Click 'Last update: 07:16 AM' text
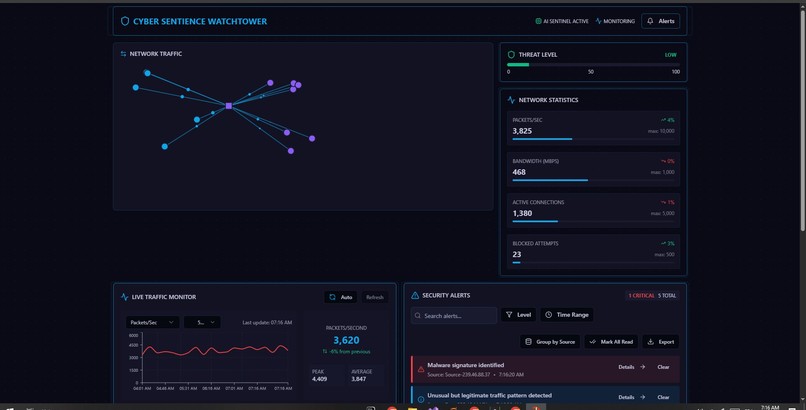 pyautogui.click(x=267, y=323)
